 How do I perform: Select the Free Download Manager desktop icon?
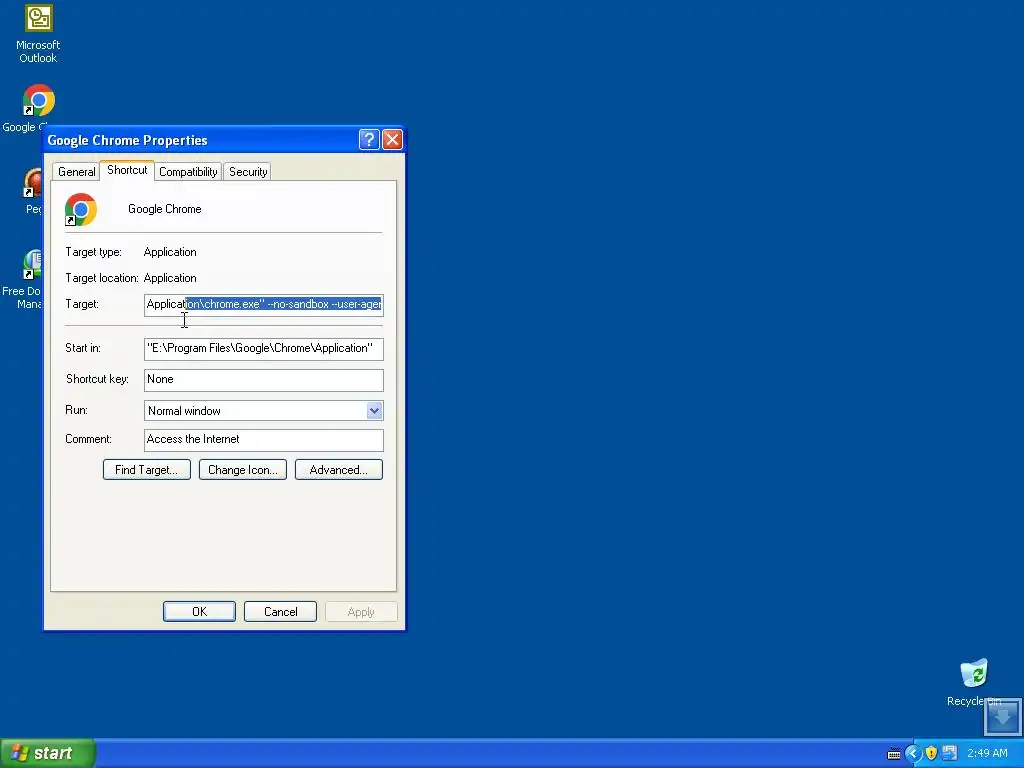click(x=32, y=264)
